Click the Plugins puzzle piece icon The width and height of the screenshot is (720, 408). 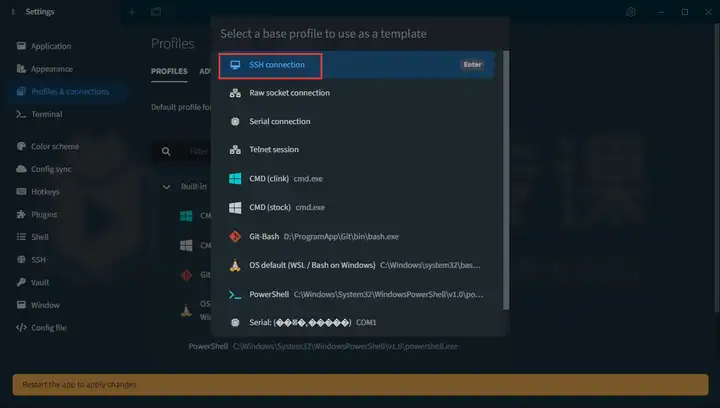[21, 214]
